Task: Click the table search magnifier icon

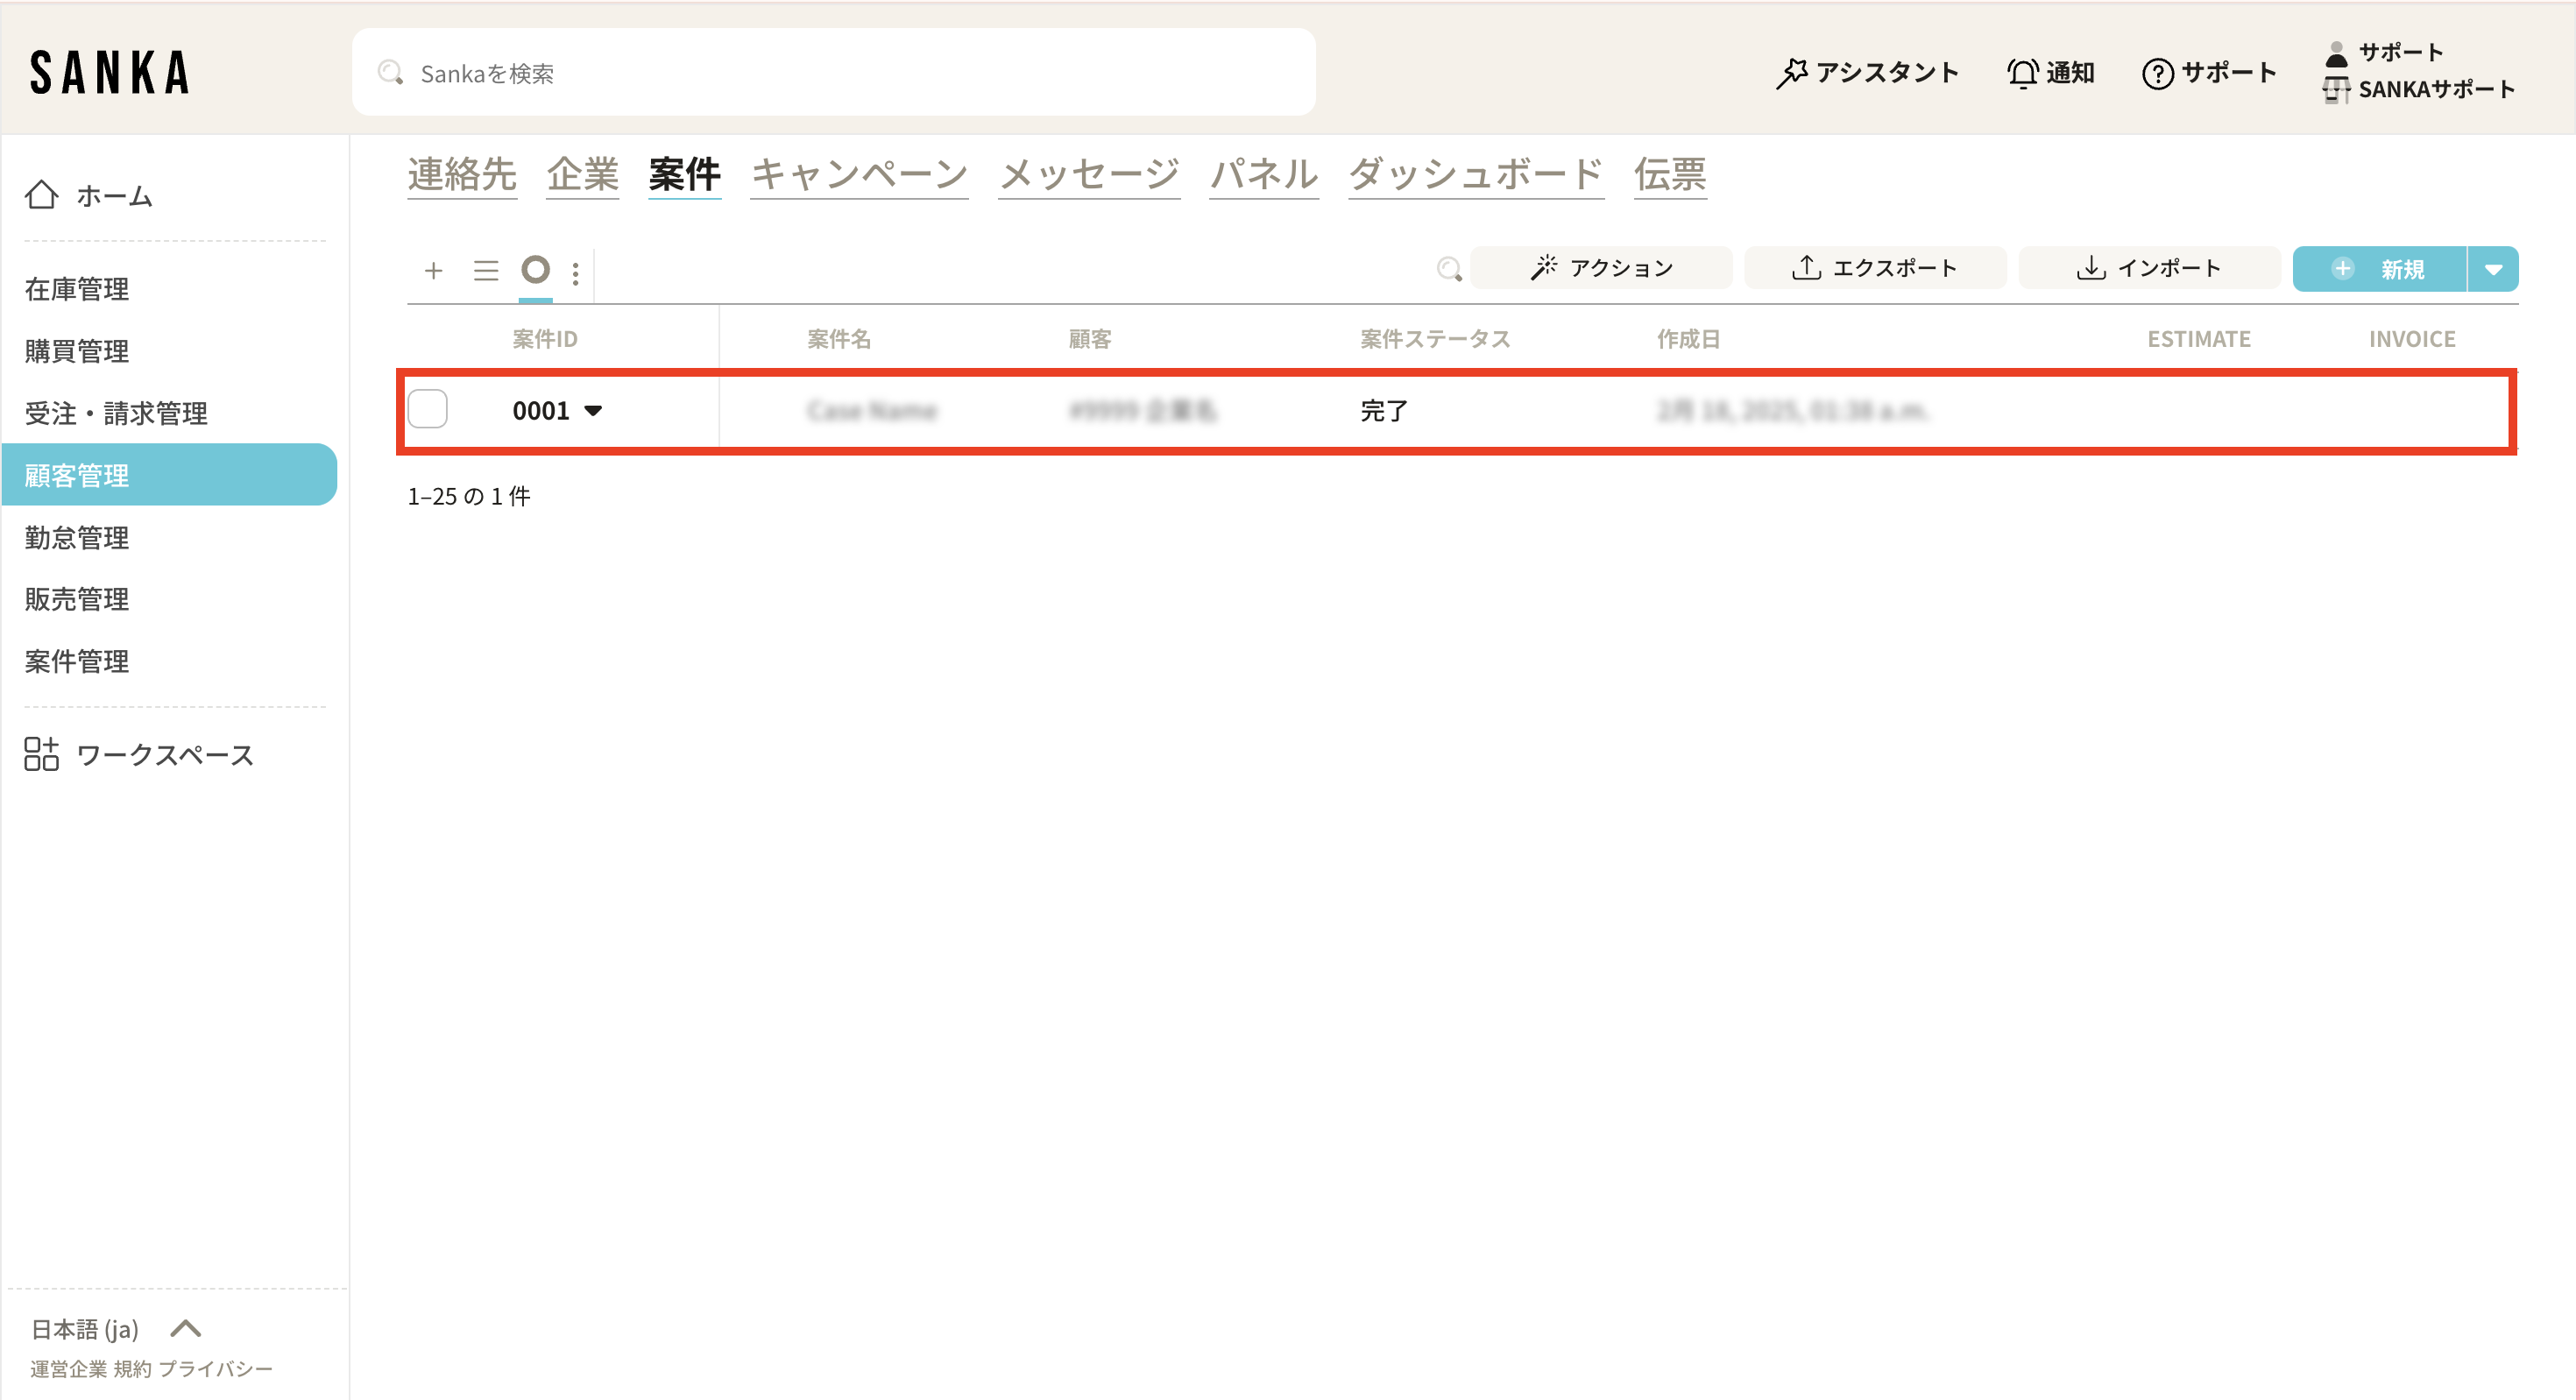Action: click(x=1448, y=268)
